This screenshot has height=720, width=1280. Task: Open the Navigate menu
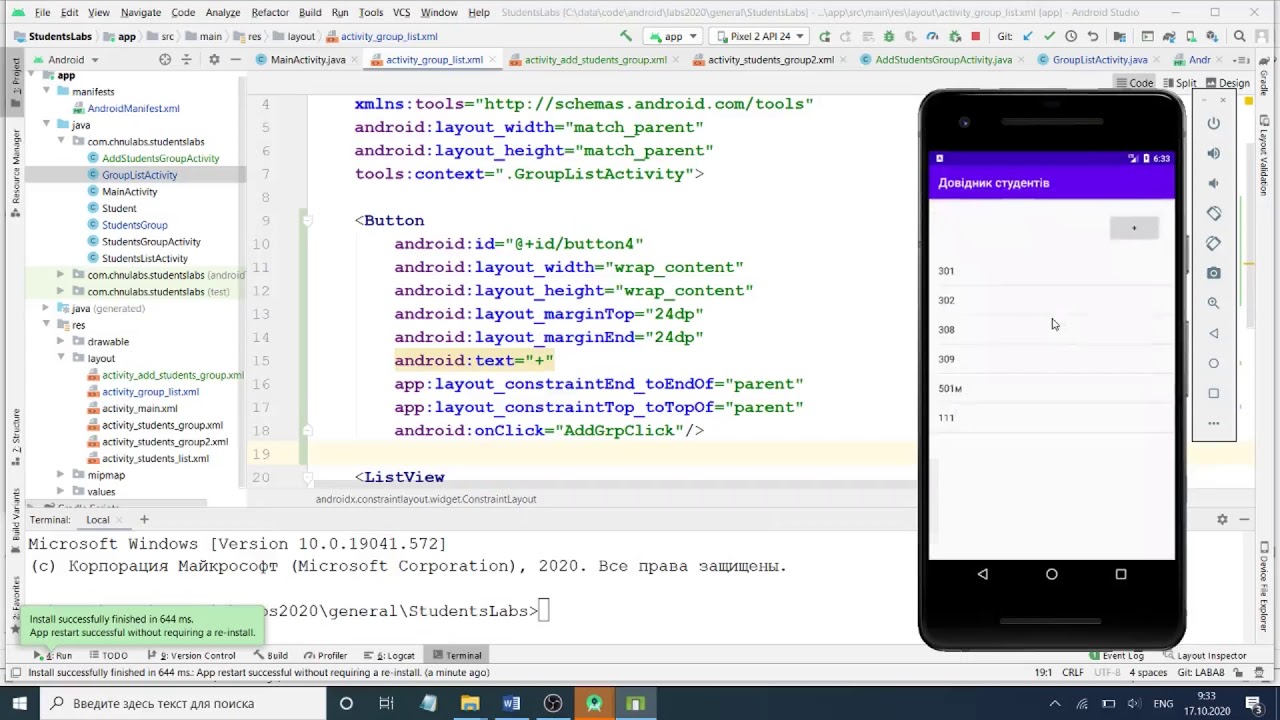click(140, 12)
